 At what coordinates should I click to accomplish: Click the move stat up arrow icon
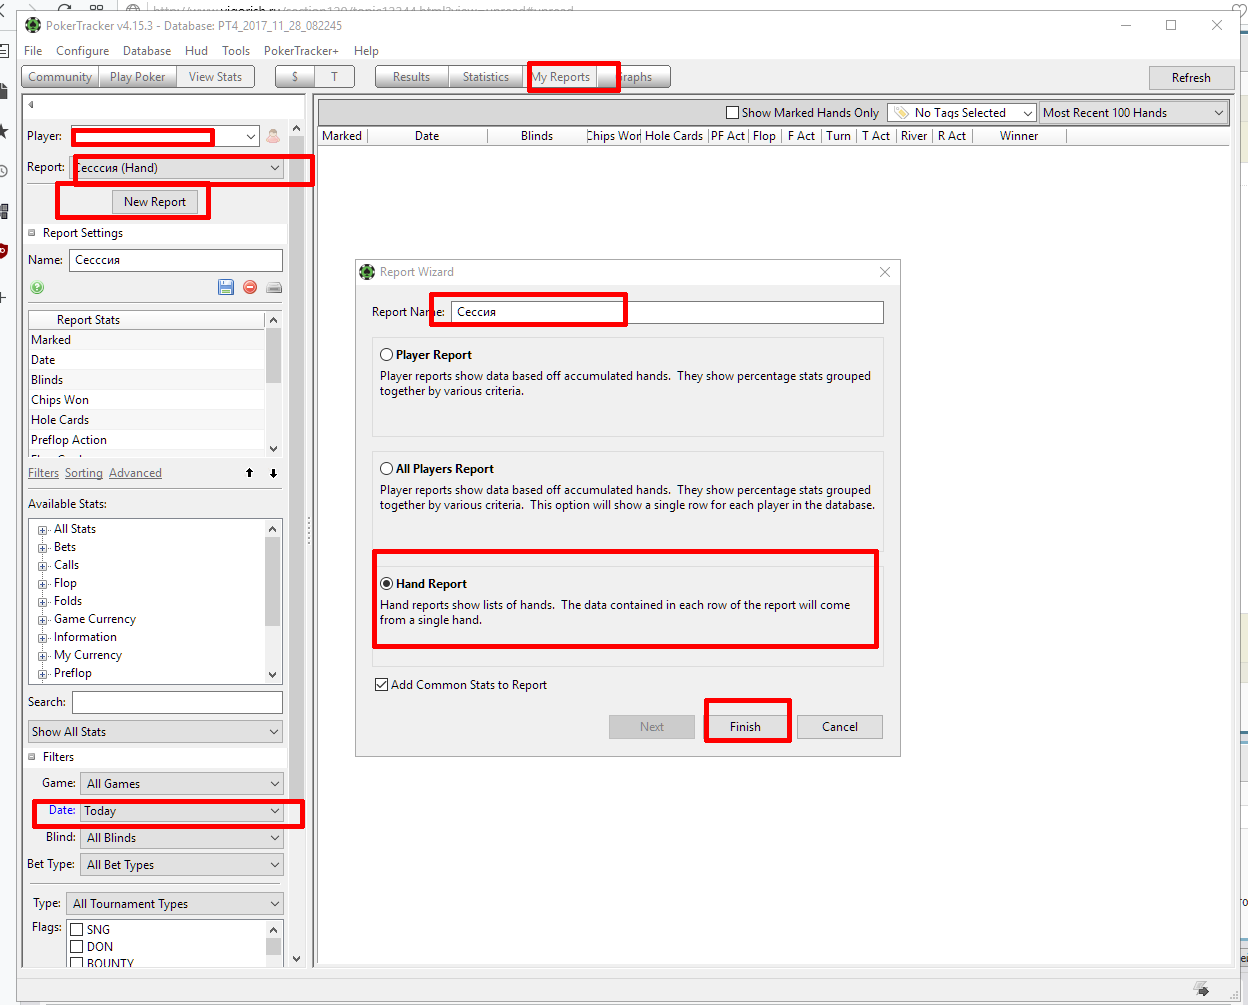tap(250, 473)
